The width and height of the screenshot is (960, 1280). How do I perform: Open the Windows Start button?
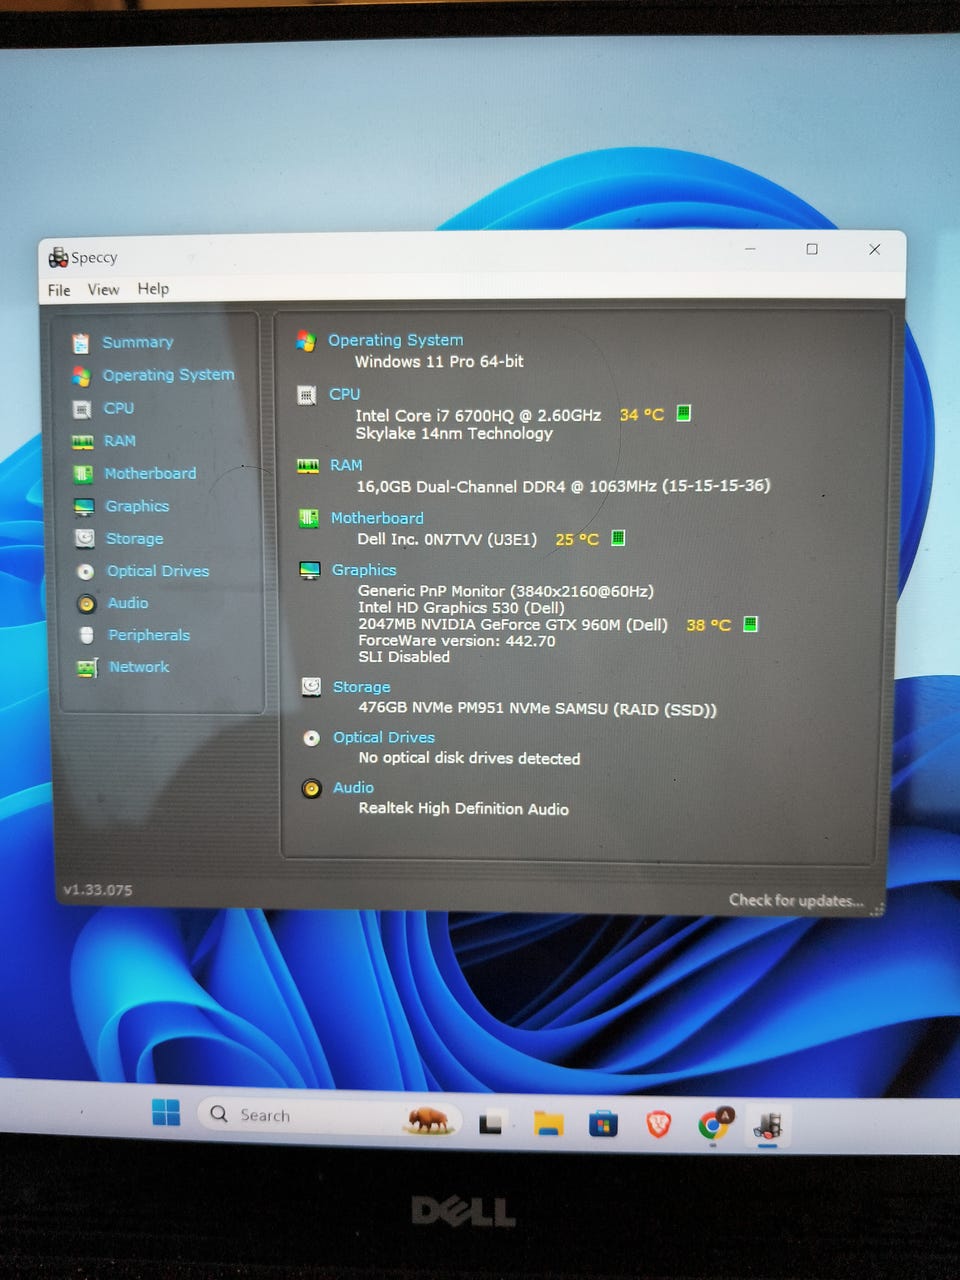click(x=166, y=1112)
